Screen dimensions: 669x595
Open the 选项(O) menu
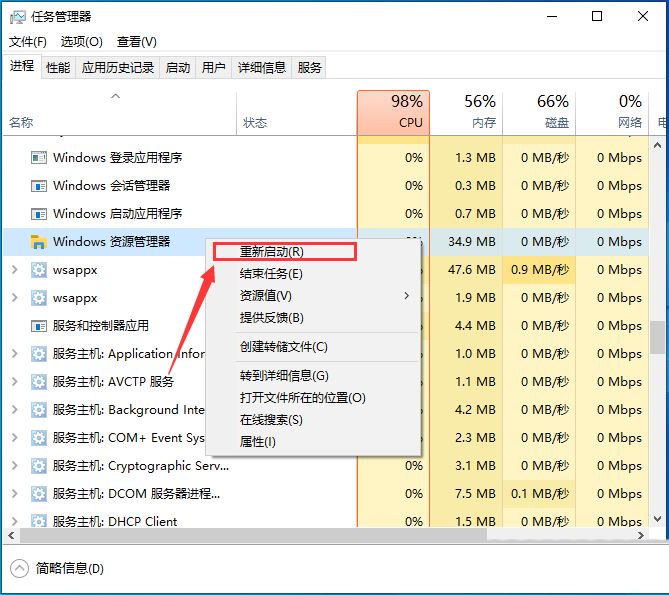tap(81, 42)
